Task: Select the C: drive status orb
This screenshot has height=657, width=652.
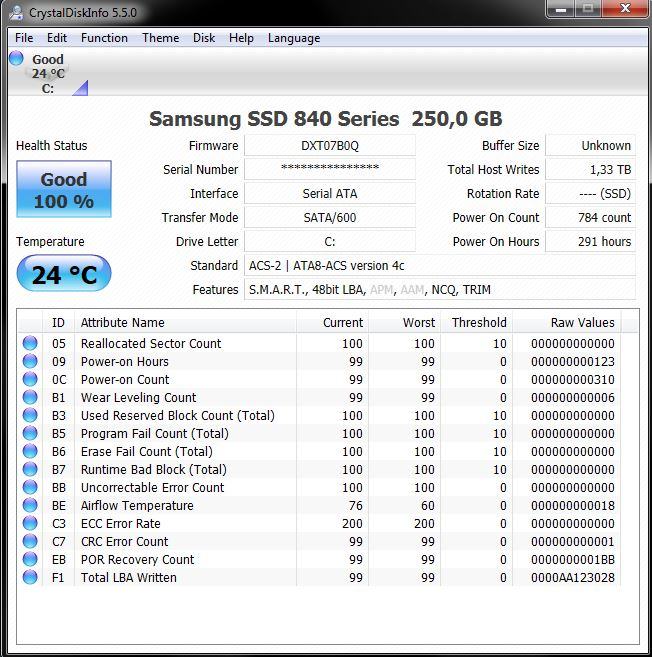Action: pyautogui.click(x=16, y=58)
